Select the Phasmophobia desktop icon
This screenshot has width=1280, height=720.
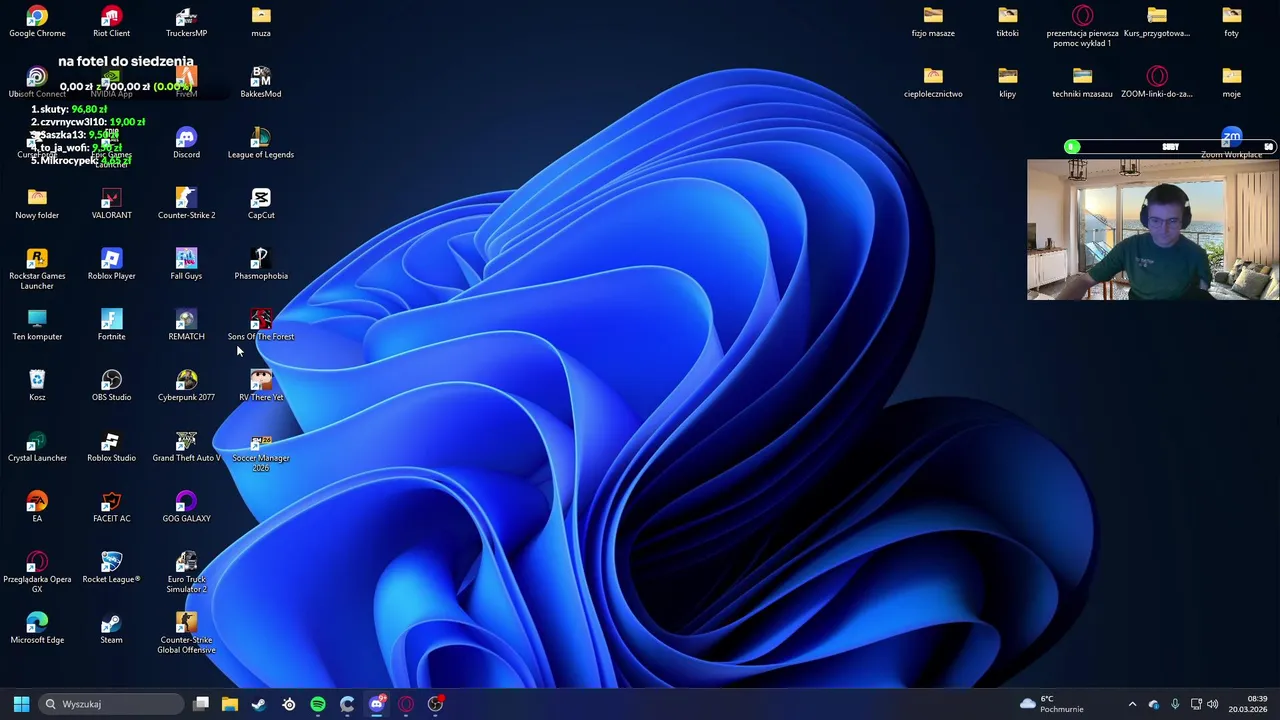click(x=261, y=265)
